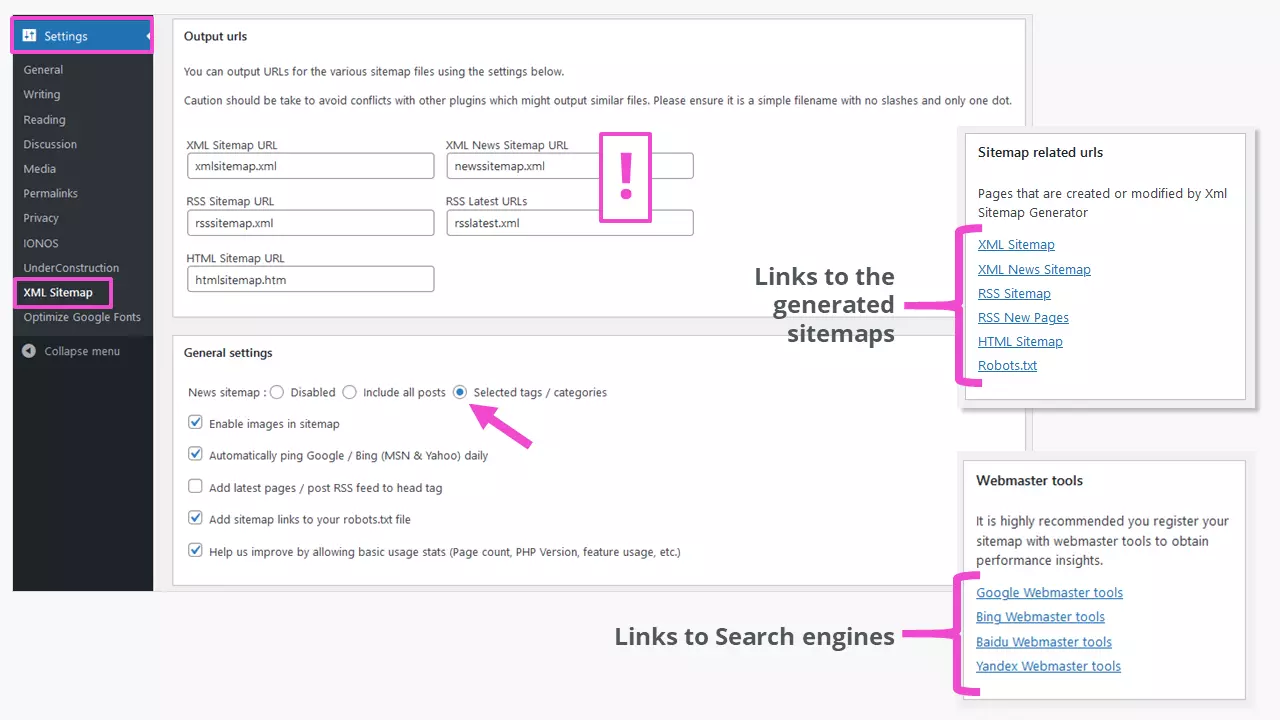The image size is (1280, 720).
Task: Open the Writing settings page
Action: pos(42,94)
